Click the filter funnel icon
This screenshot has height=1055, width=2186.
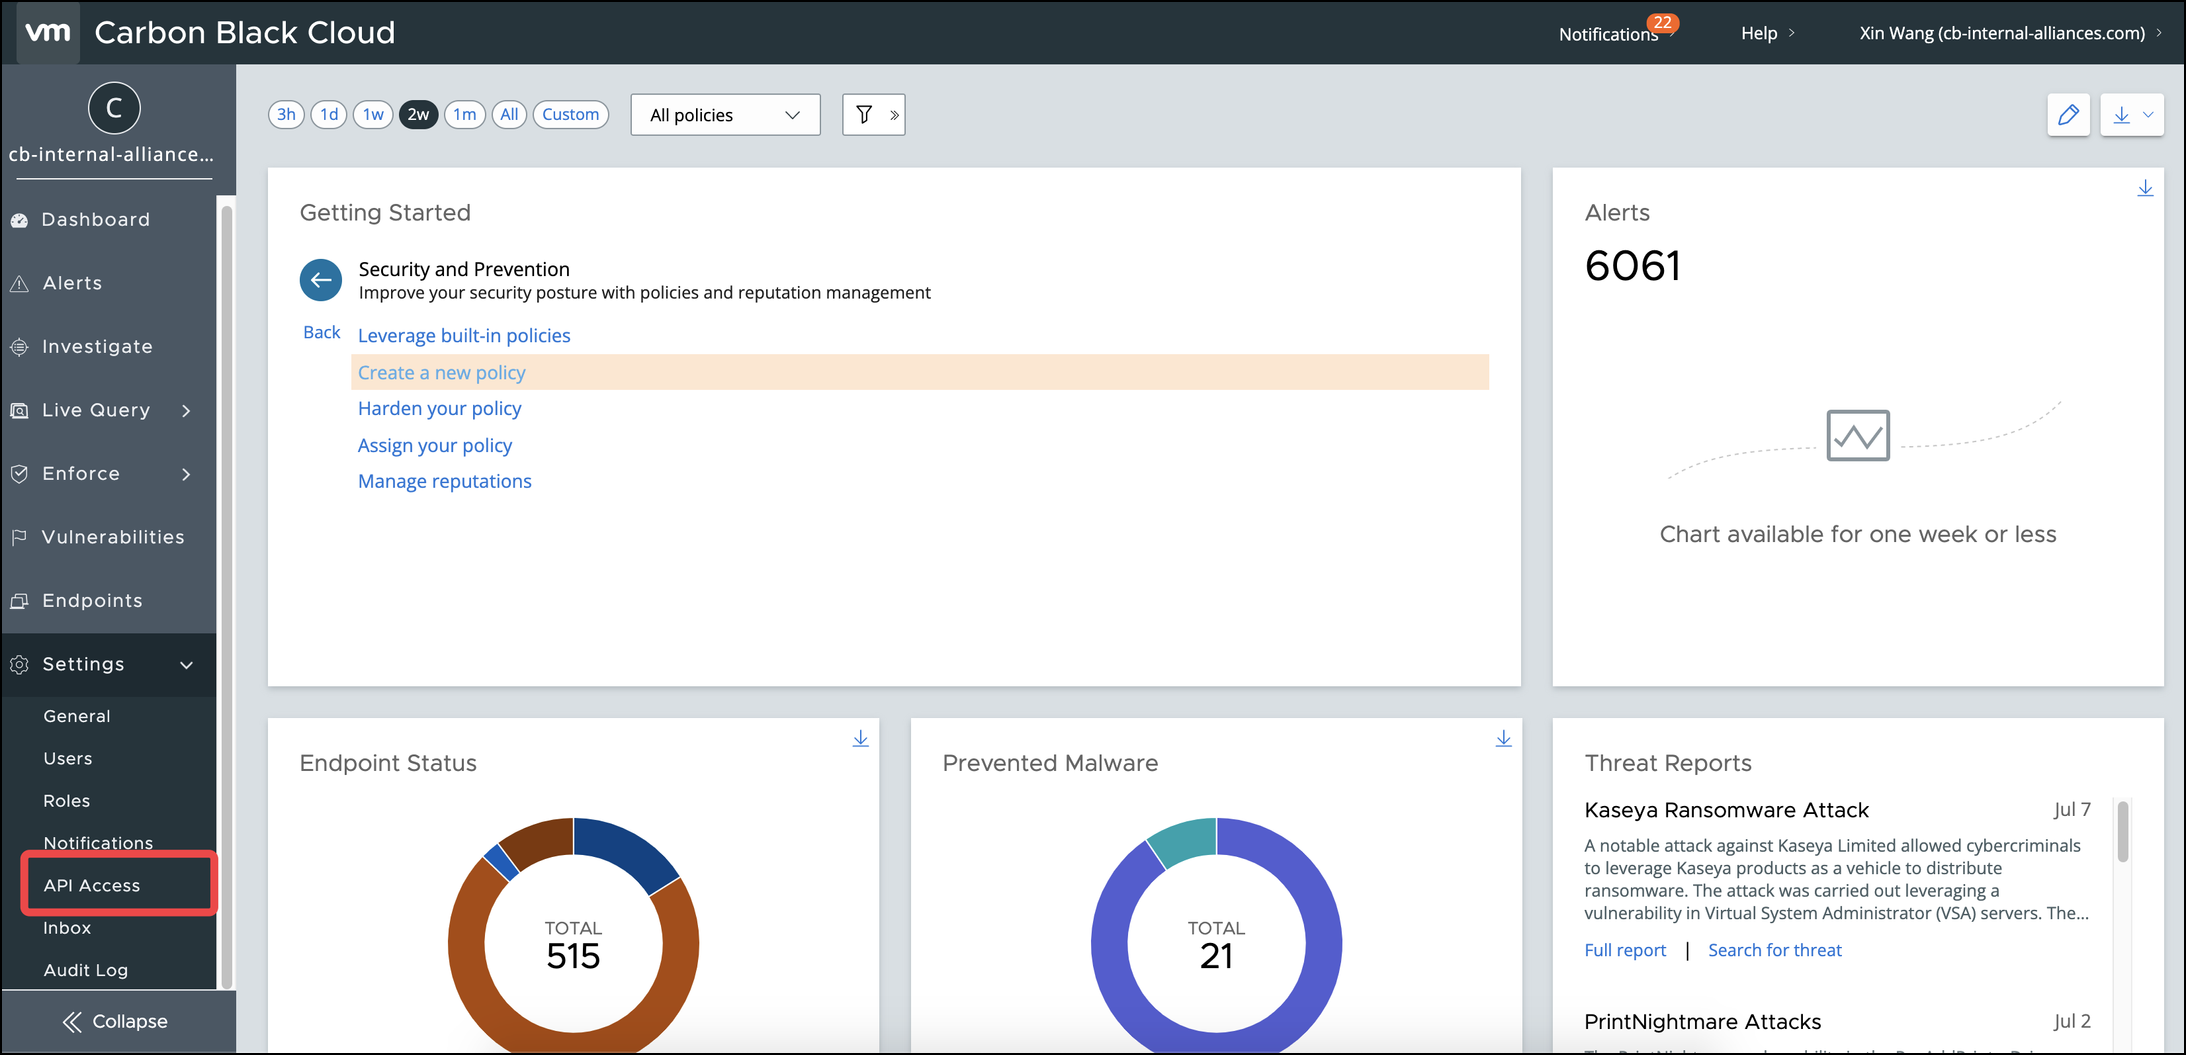[x=864, y=115]
